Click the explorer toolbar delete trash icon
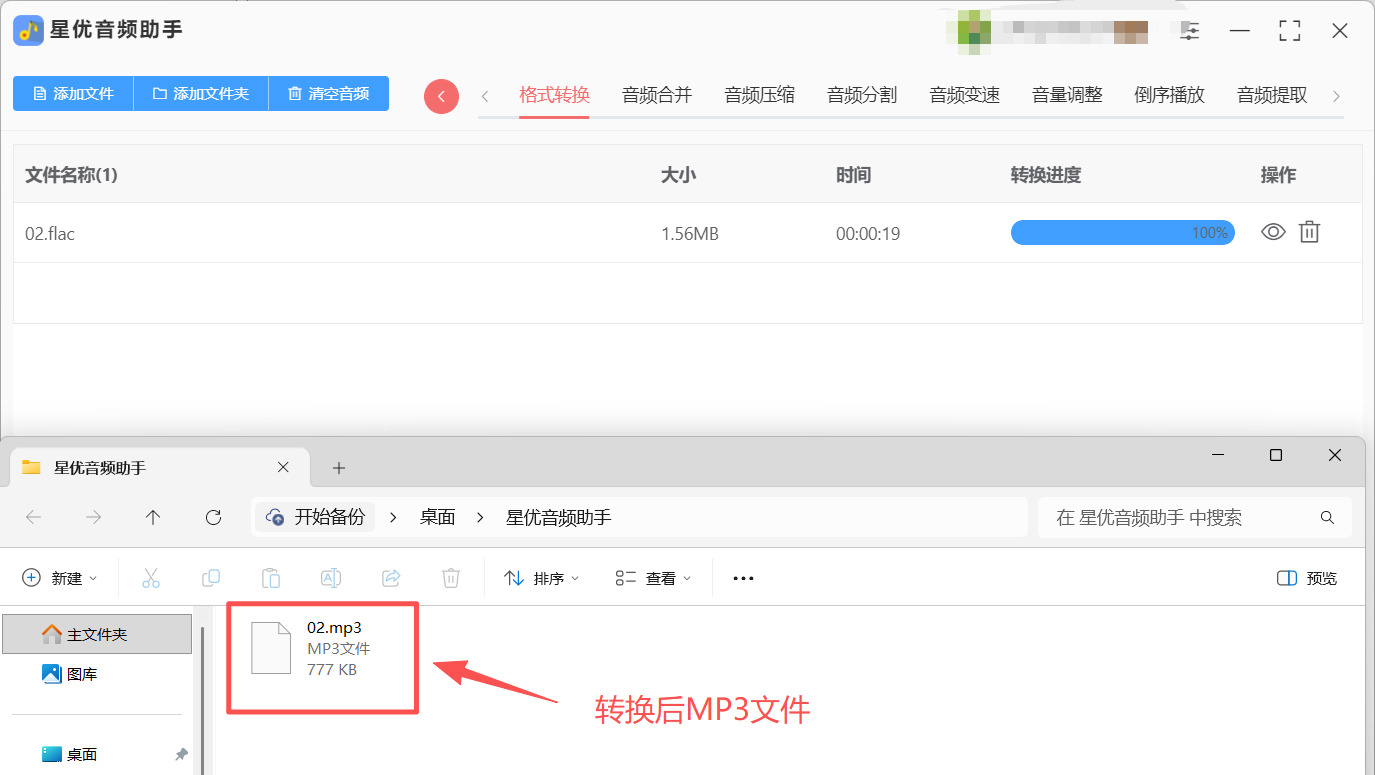Screen dimensions: 1375x775 tap(451, 578)
